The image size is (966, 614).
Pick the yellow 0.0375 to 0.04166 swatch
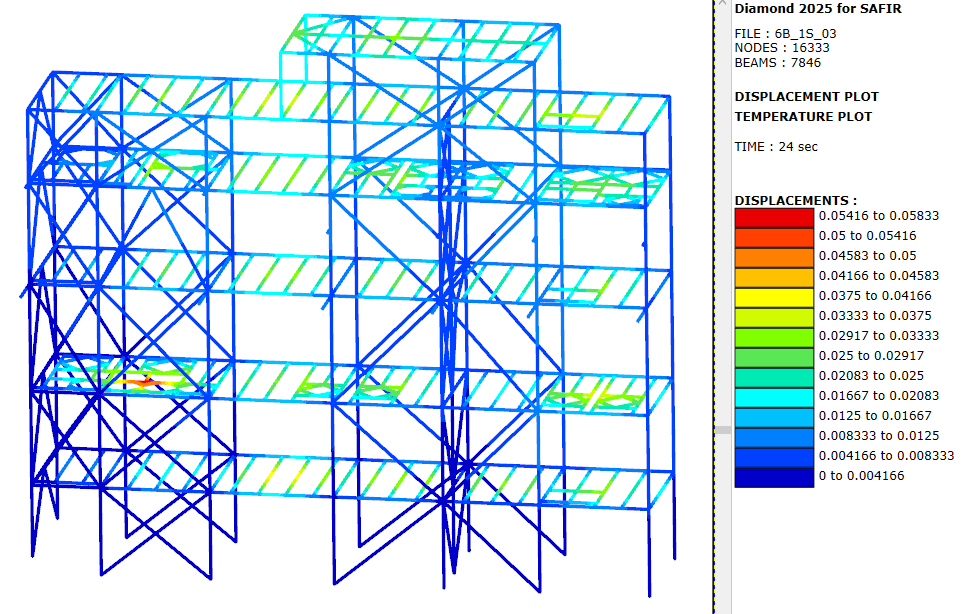[x=774, y=297]
